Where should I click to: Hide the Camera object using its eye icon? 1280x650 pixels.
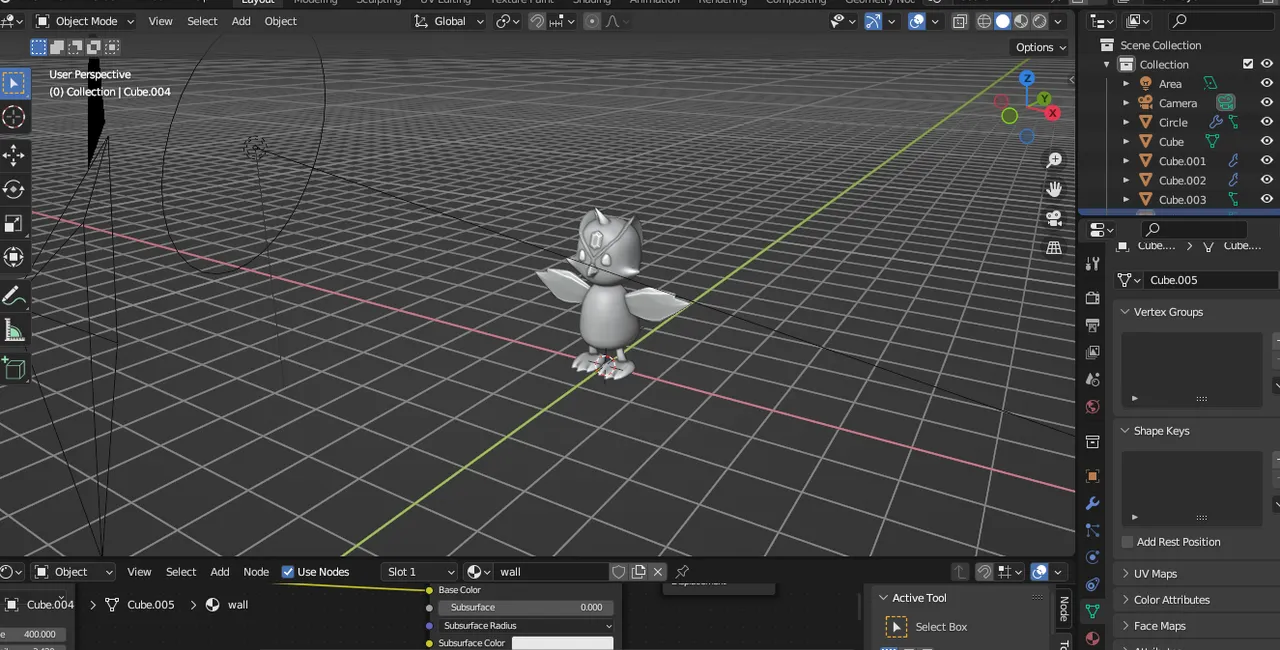tap(1266, 103)
